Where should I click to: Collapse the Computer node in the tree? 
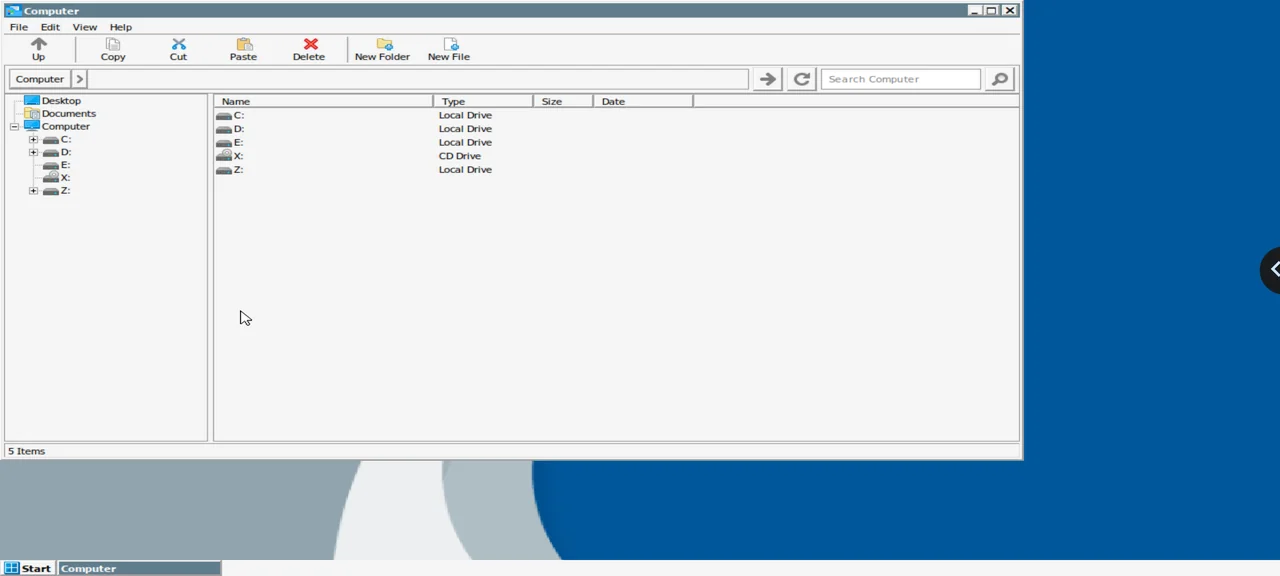coord(15,126)
